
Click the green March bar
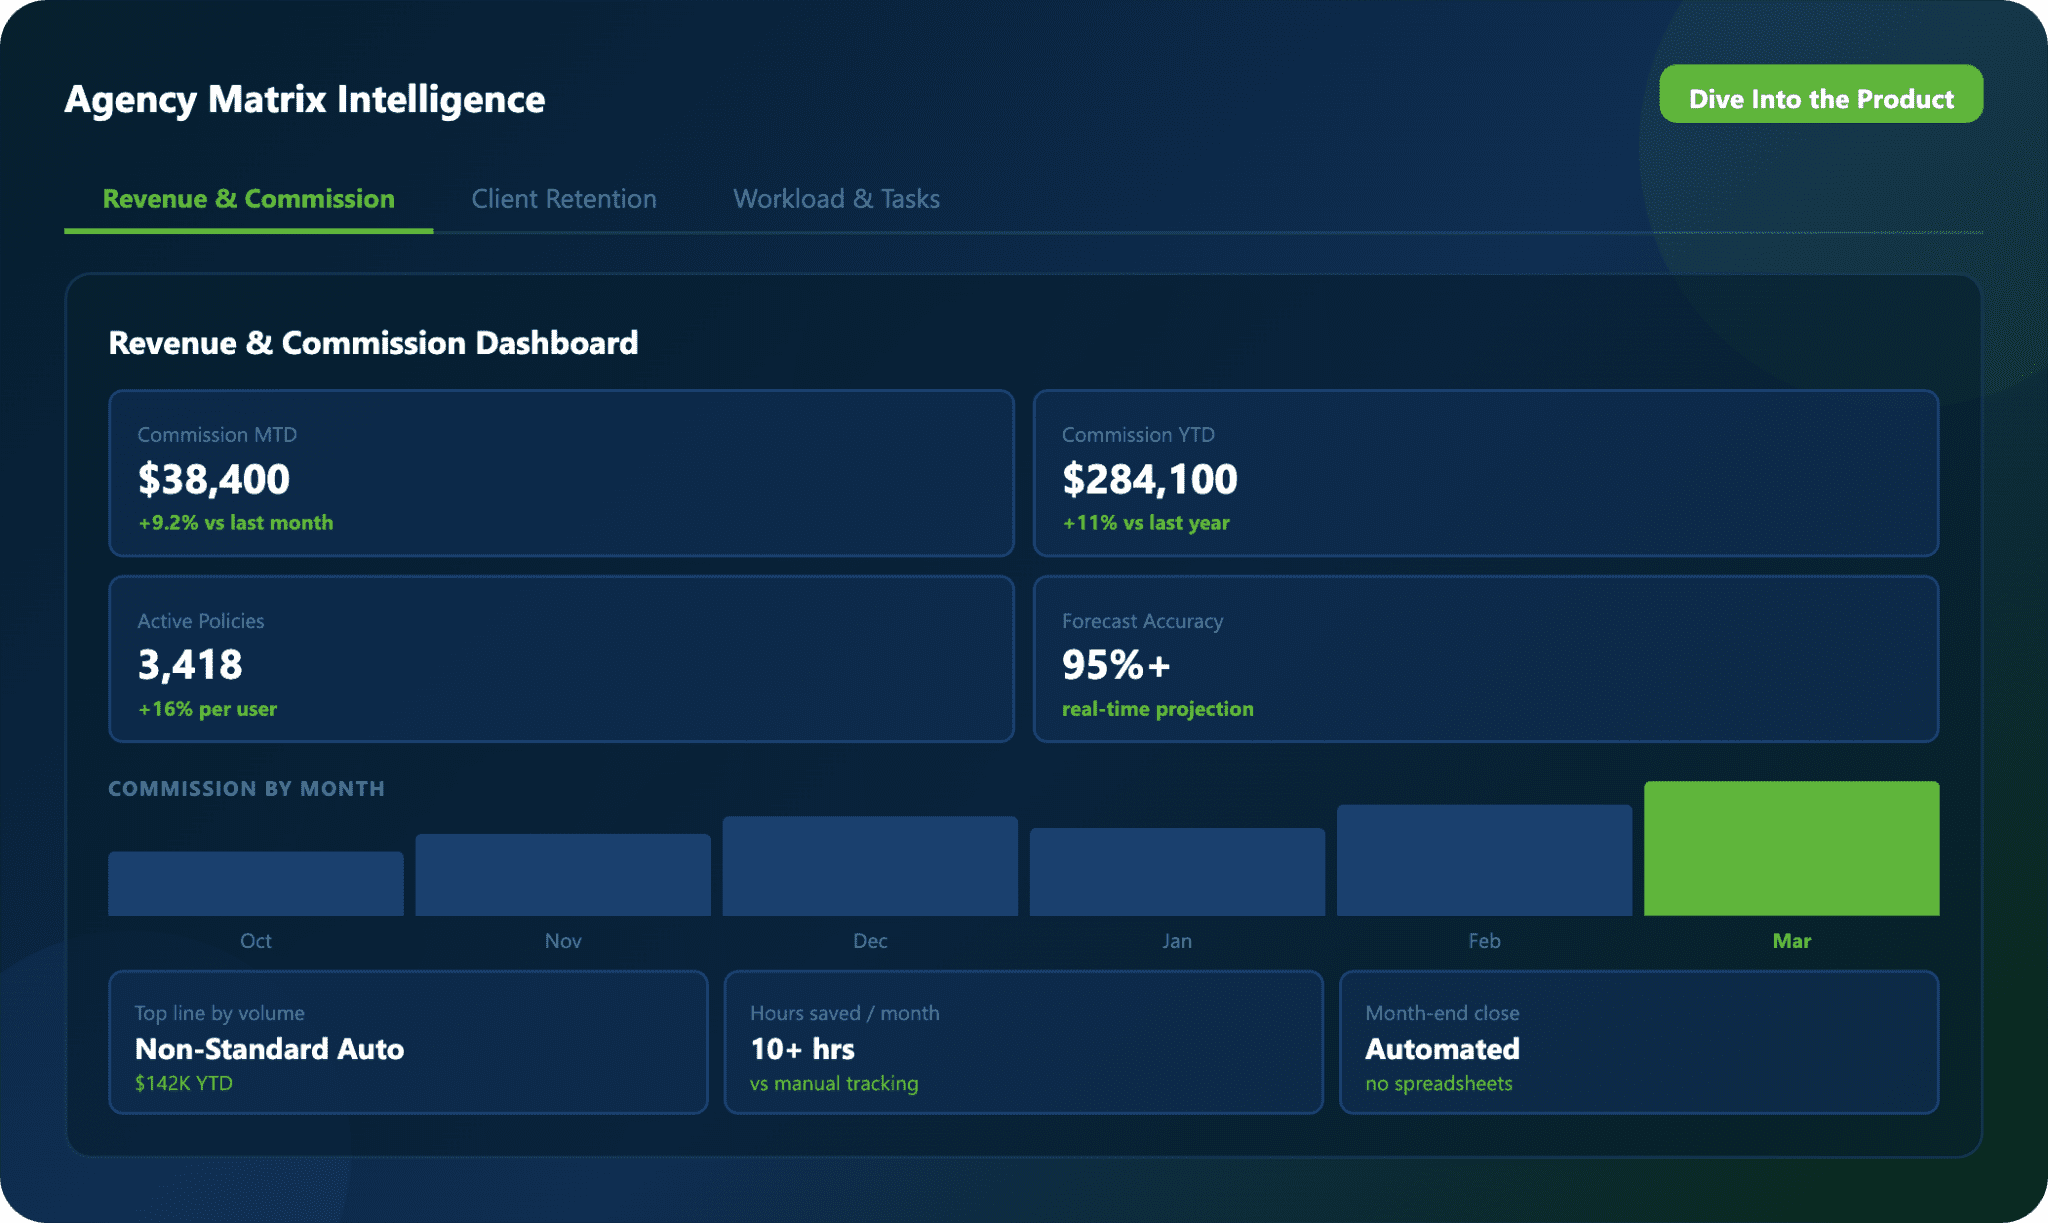[1791, 848]
